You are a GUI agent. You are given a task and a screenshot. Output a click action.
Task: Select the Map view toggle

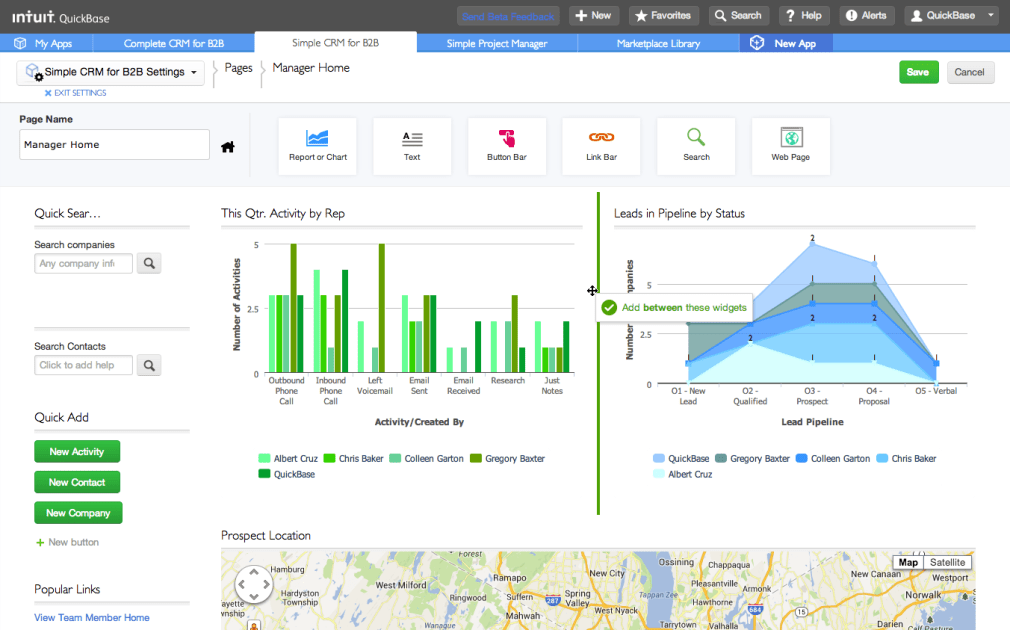[x=907, y=562]
